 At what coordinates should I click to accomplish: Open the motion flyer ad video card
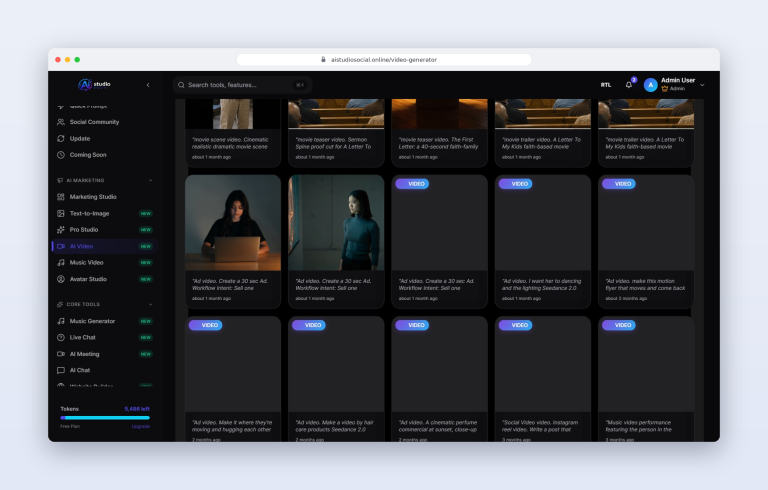[647, 242]
